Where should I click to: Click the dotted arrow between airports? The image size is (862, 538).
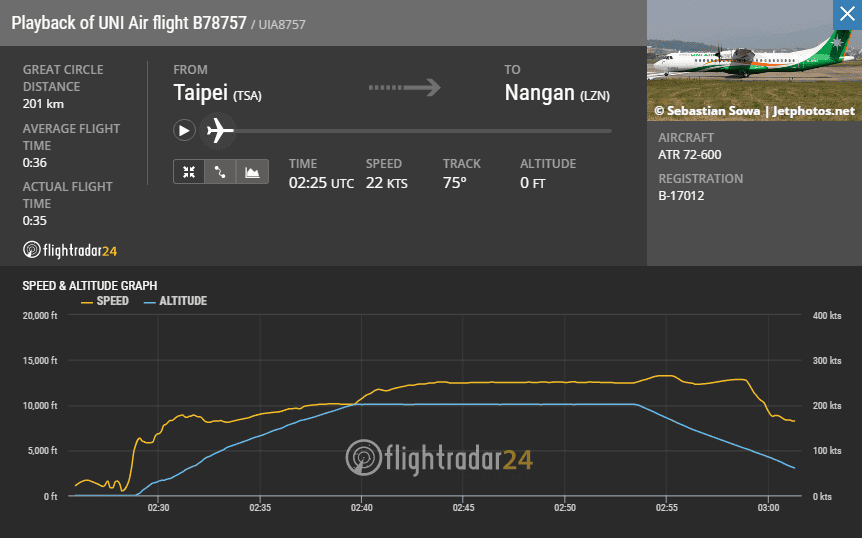(404, 88)
